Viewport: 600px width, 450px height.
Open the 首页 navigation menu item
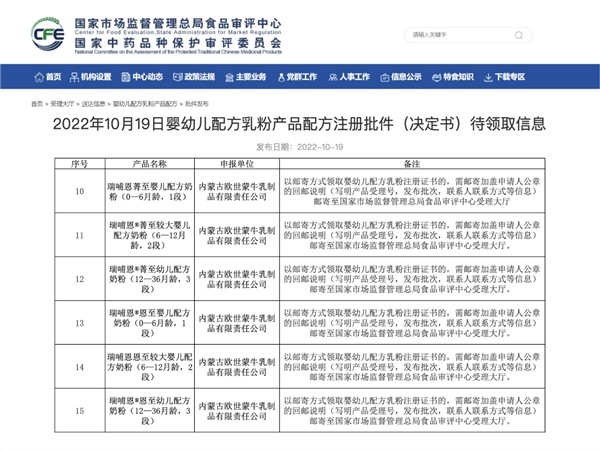54,77
